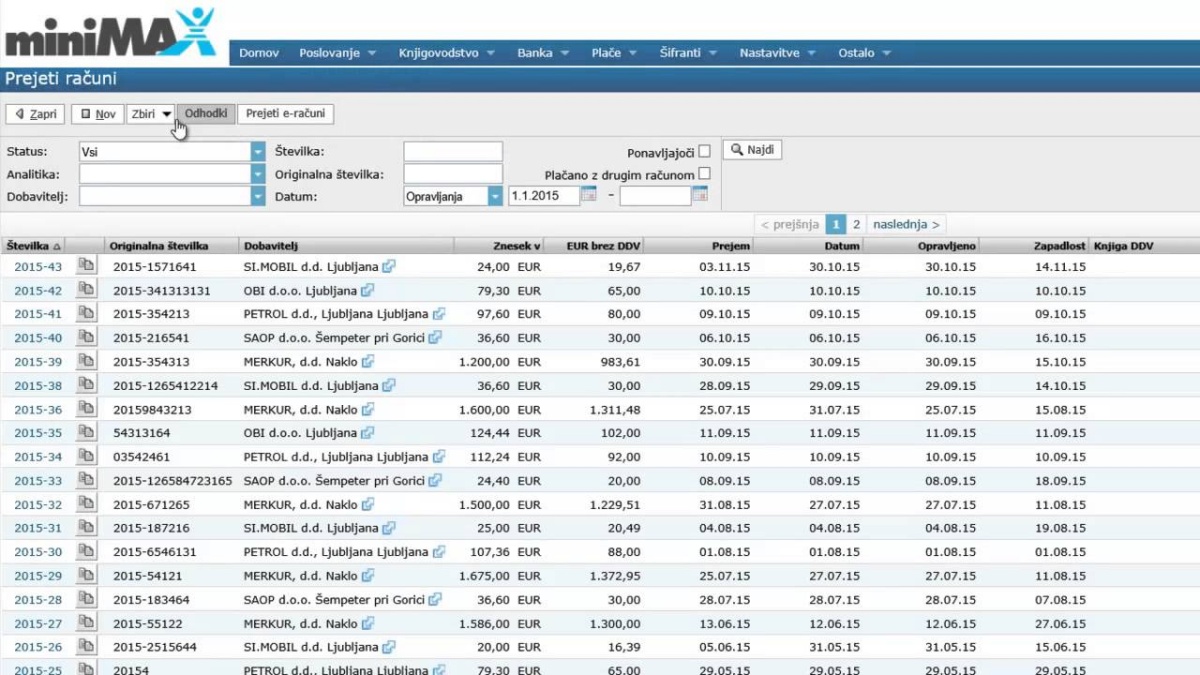Click the document icon beside invoice 2015-26
1200x675 pixels.
coord(87,647)
